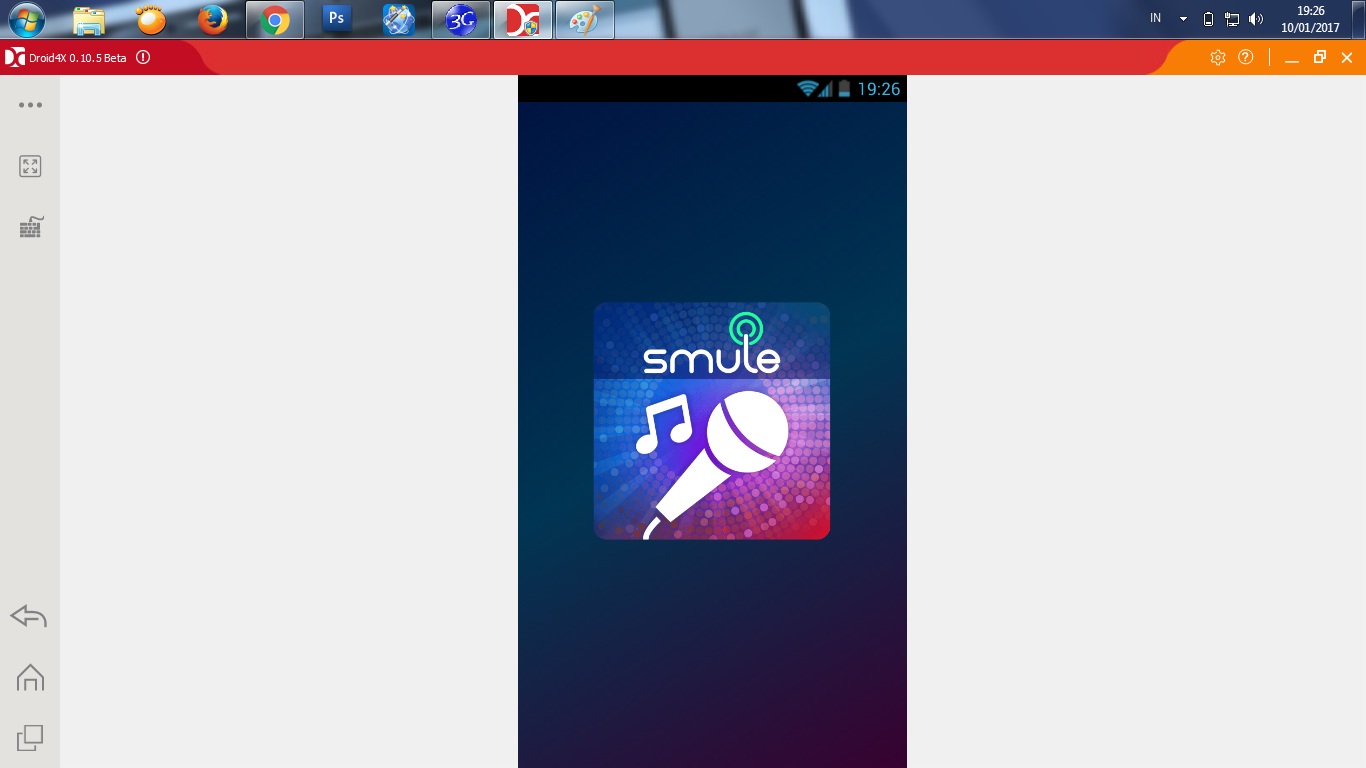The image size is (1366, 768).
Task: Open the sidebar more options (...) menu
Action: (x=30, y=105)
